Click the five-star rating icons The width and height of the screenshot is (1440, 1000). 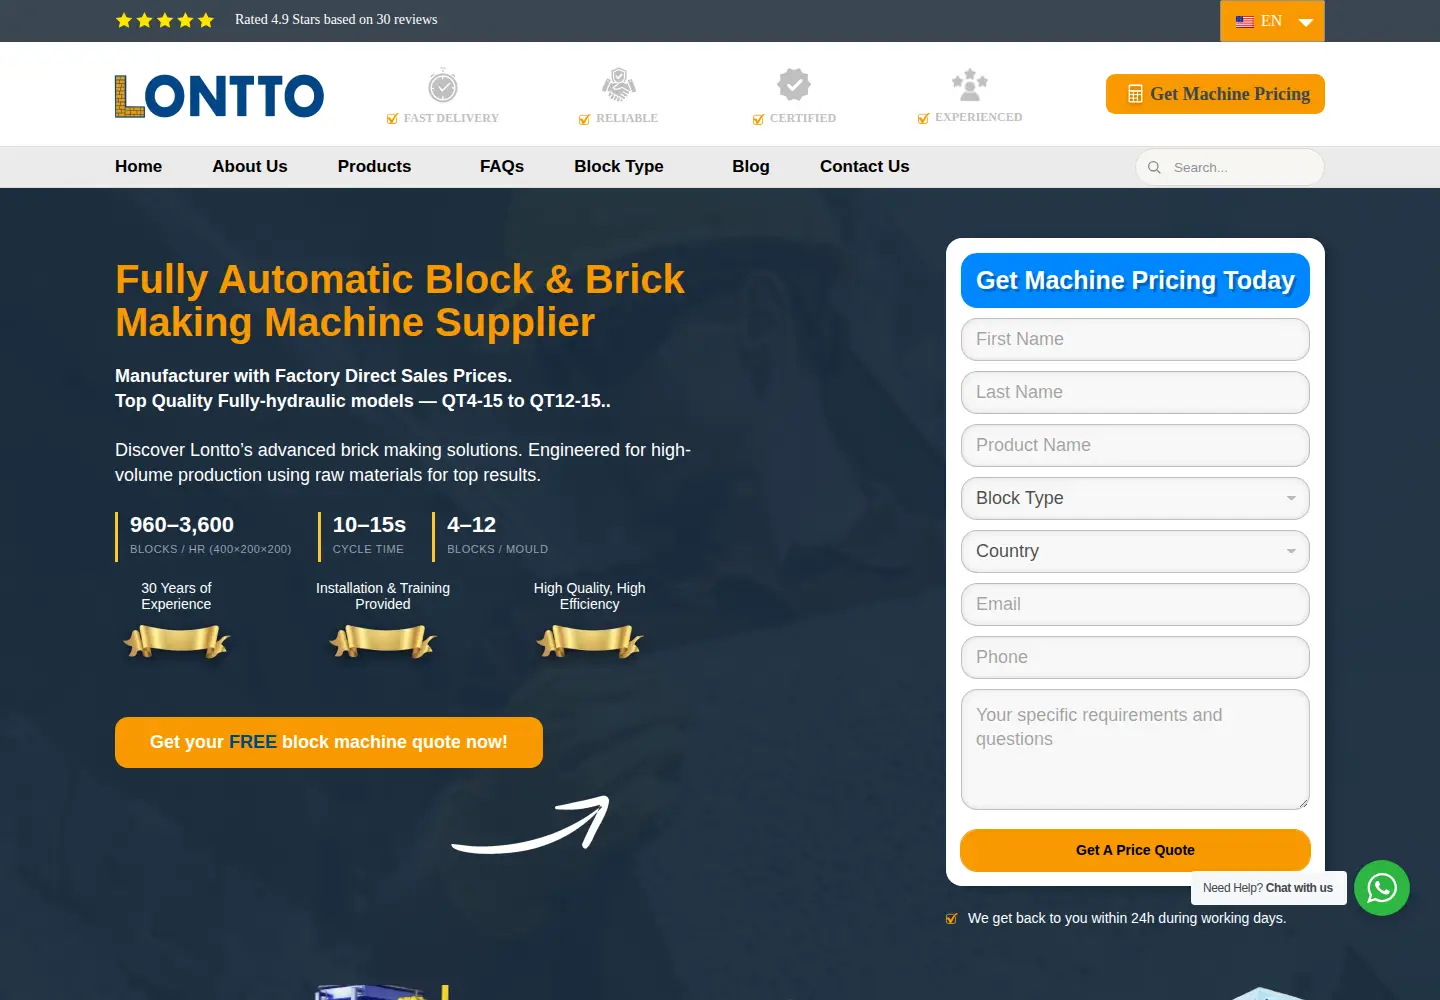tap(165, 20)
